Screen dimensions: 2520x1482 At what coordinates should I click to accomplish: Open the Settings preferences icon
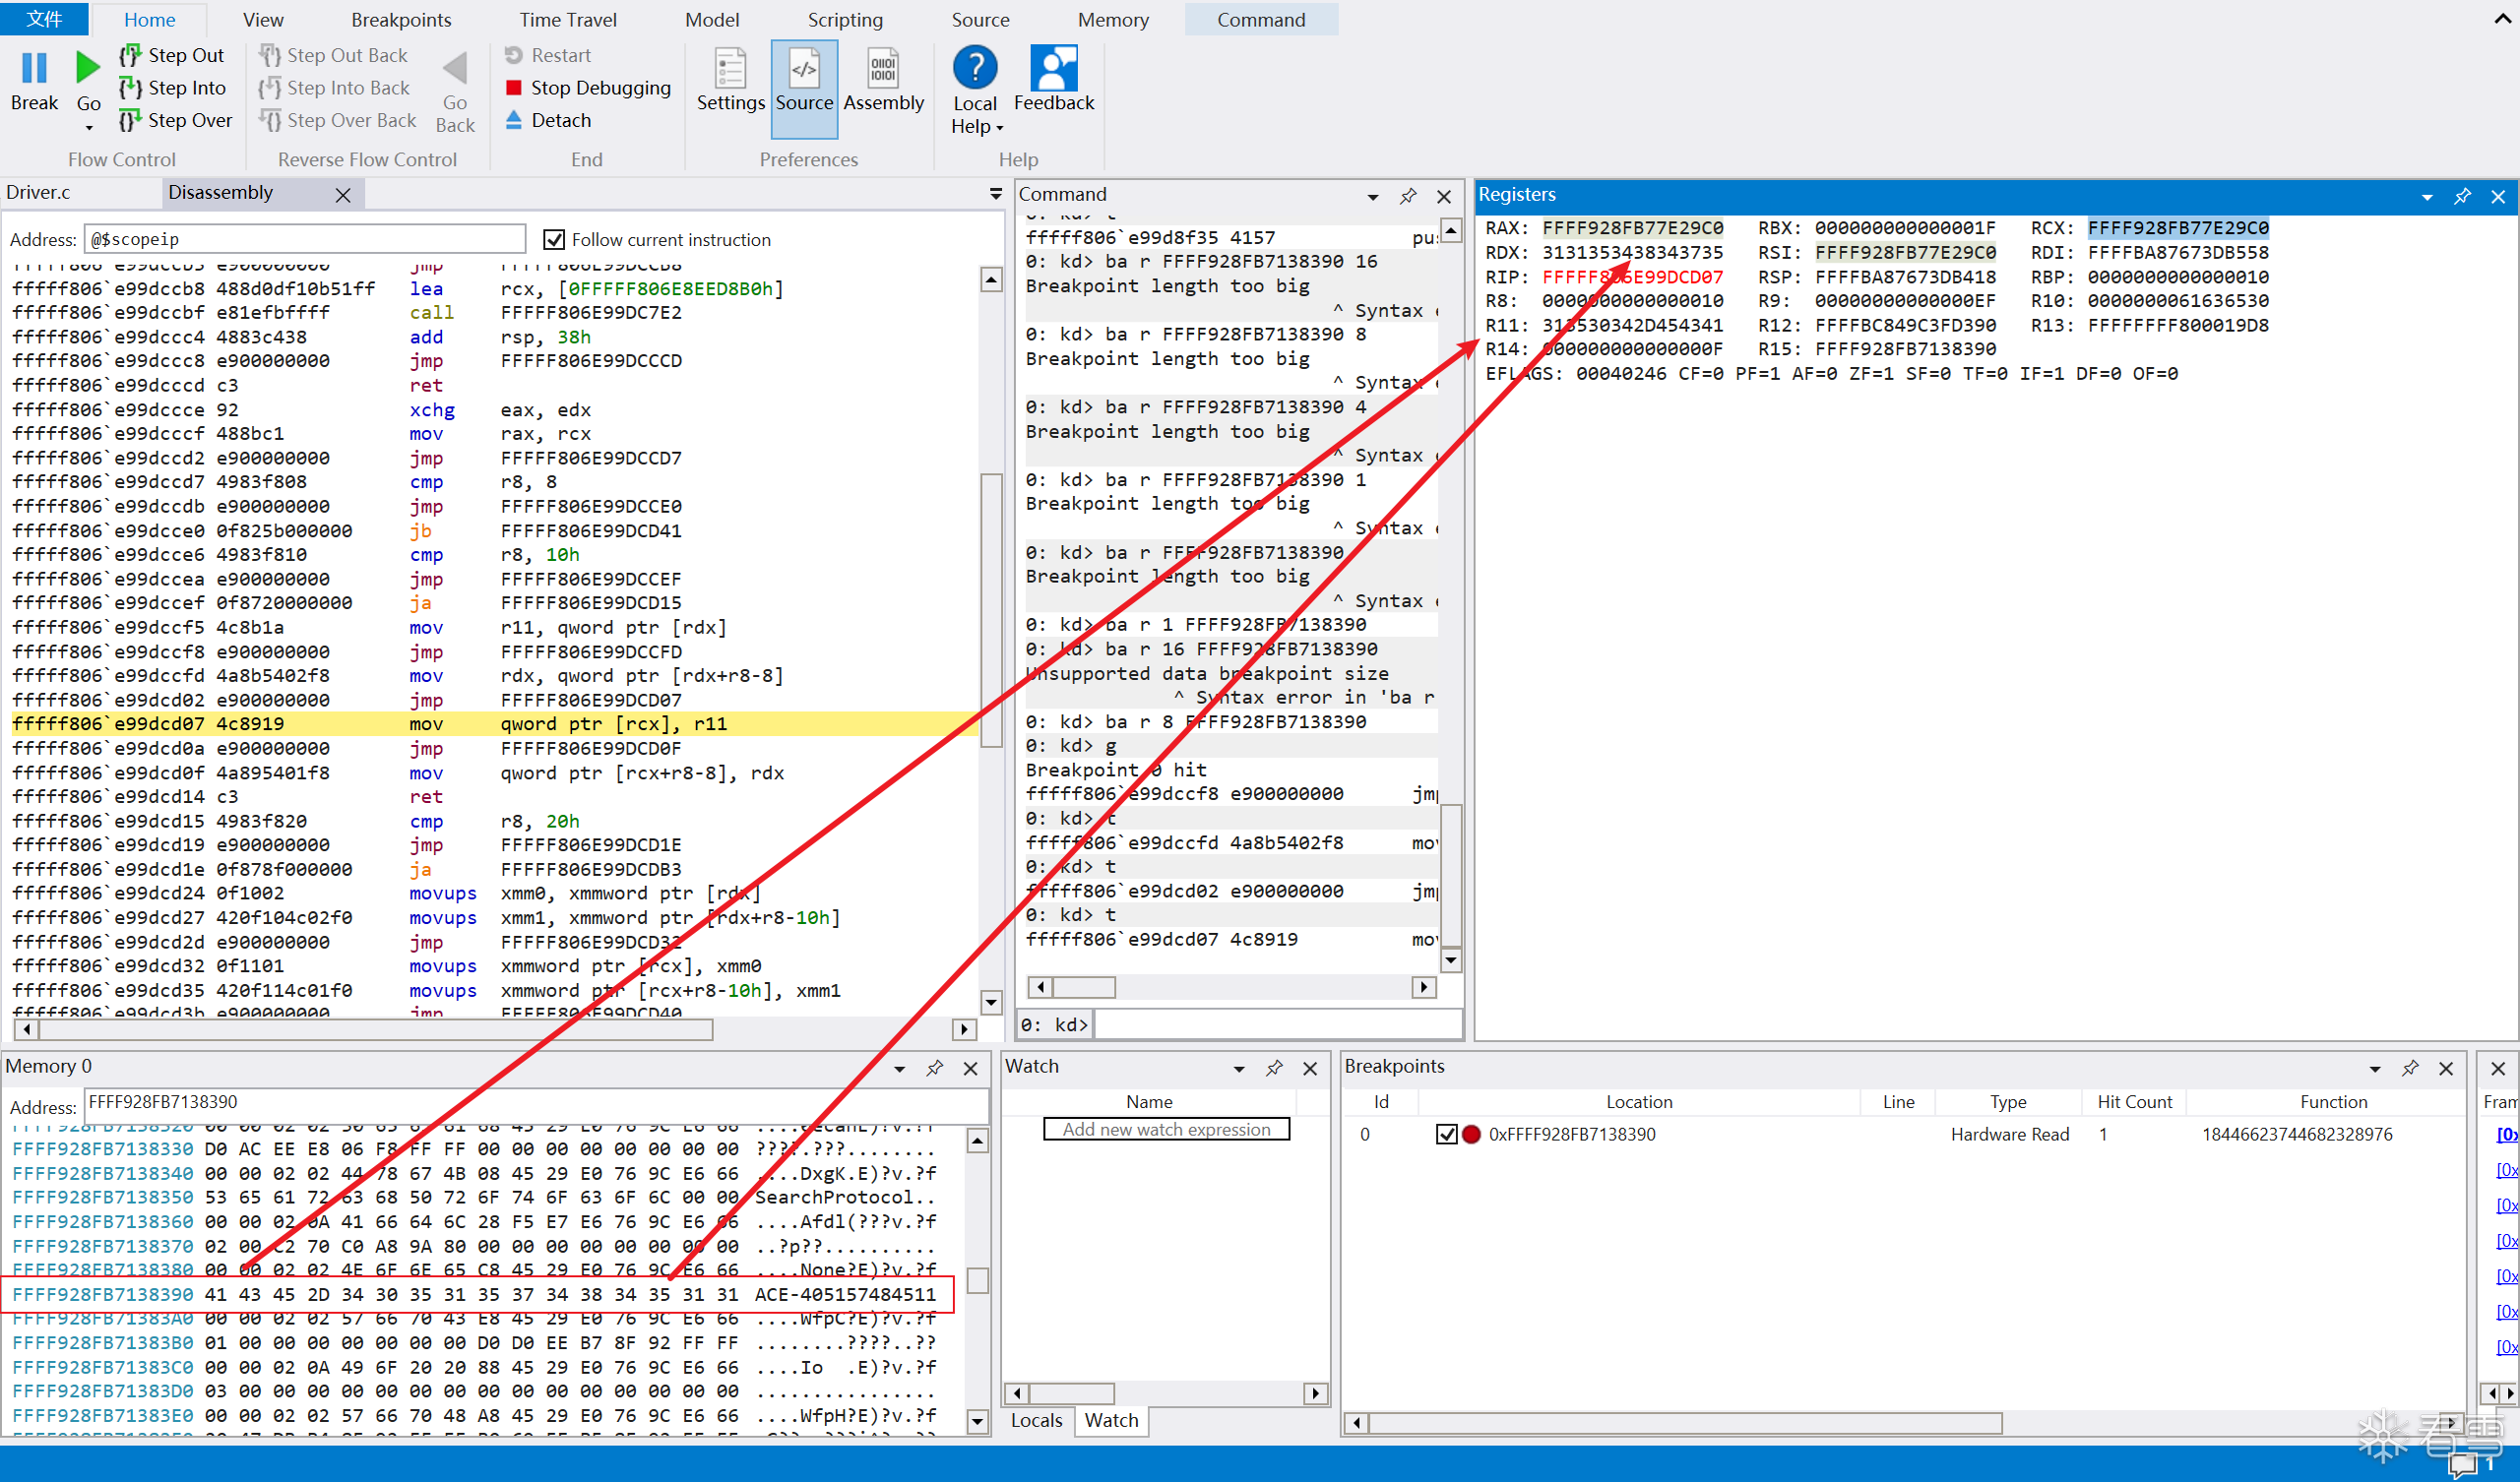coord(730,70)
